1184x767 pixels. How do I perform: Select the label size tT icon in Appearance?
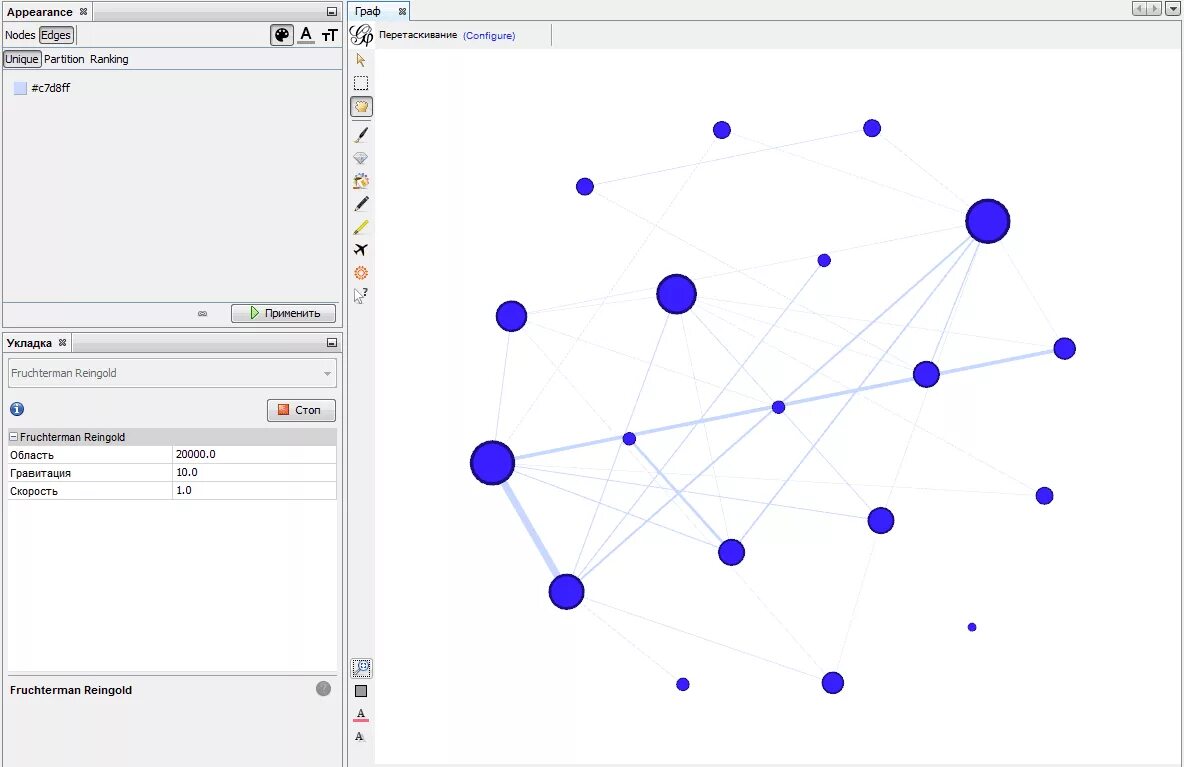329,35
